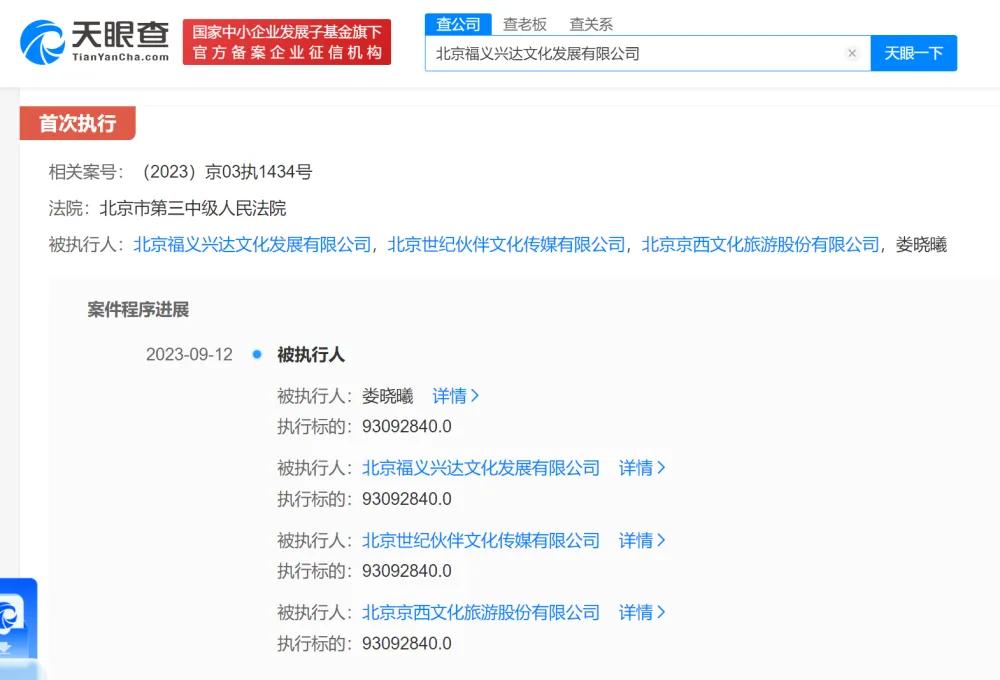Click the red 国家中小企业发展子基金旗下 banner
This screenshot has width=1000, height=680.
pyautogui.click(x=287, y=42)
